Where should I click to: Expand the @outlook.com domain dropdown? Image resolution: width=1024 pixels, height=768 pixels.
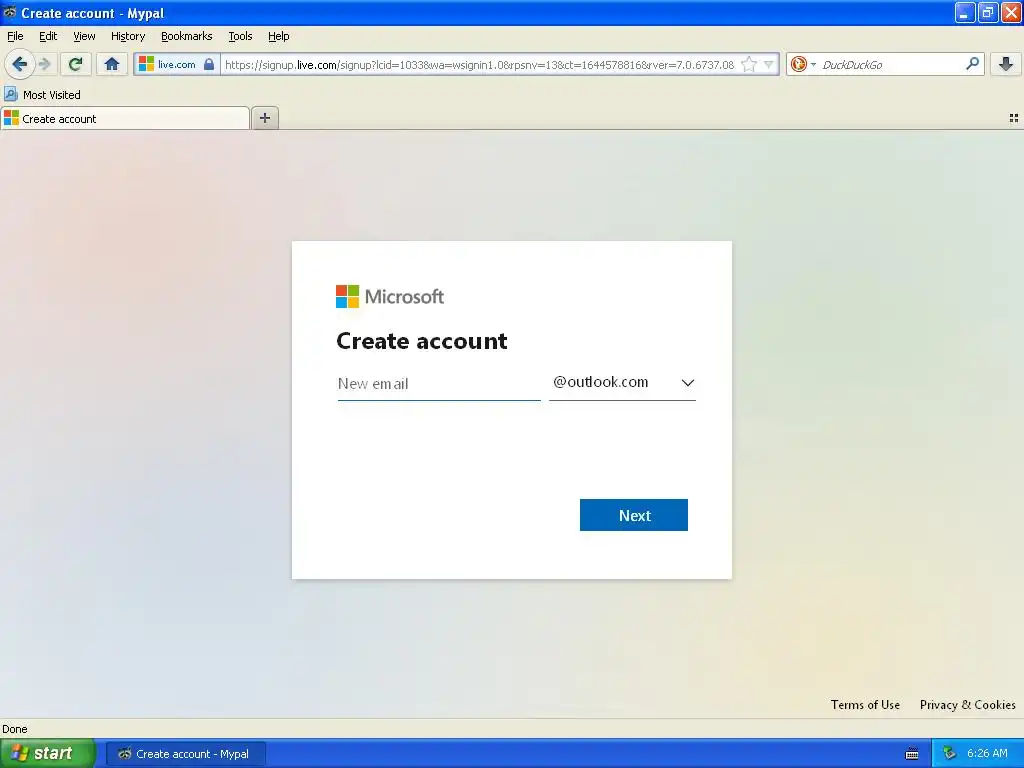pyautogui.click(x=622, y=383)
